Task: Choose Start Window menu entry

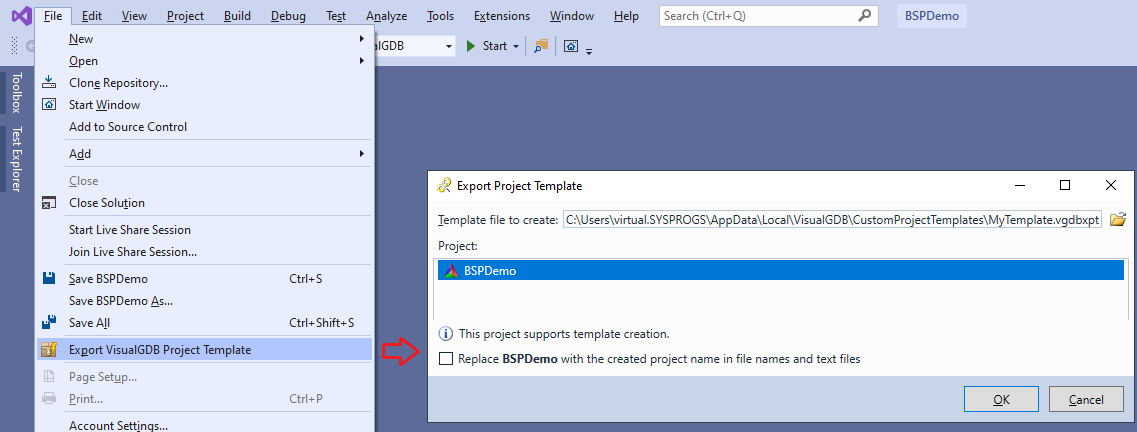Action: click(x=205, y=104)
